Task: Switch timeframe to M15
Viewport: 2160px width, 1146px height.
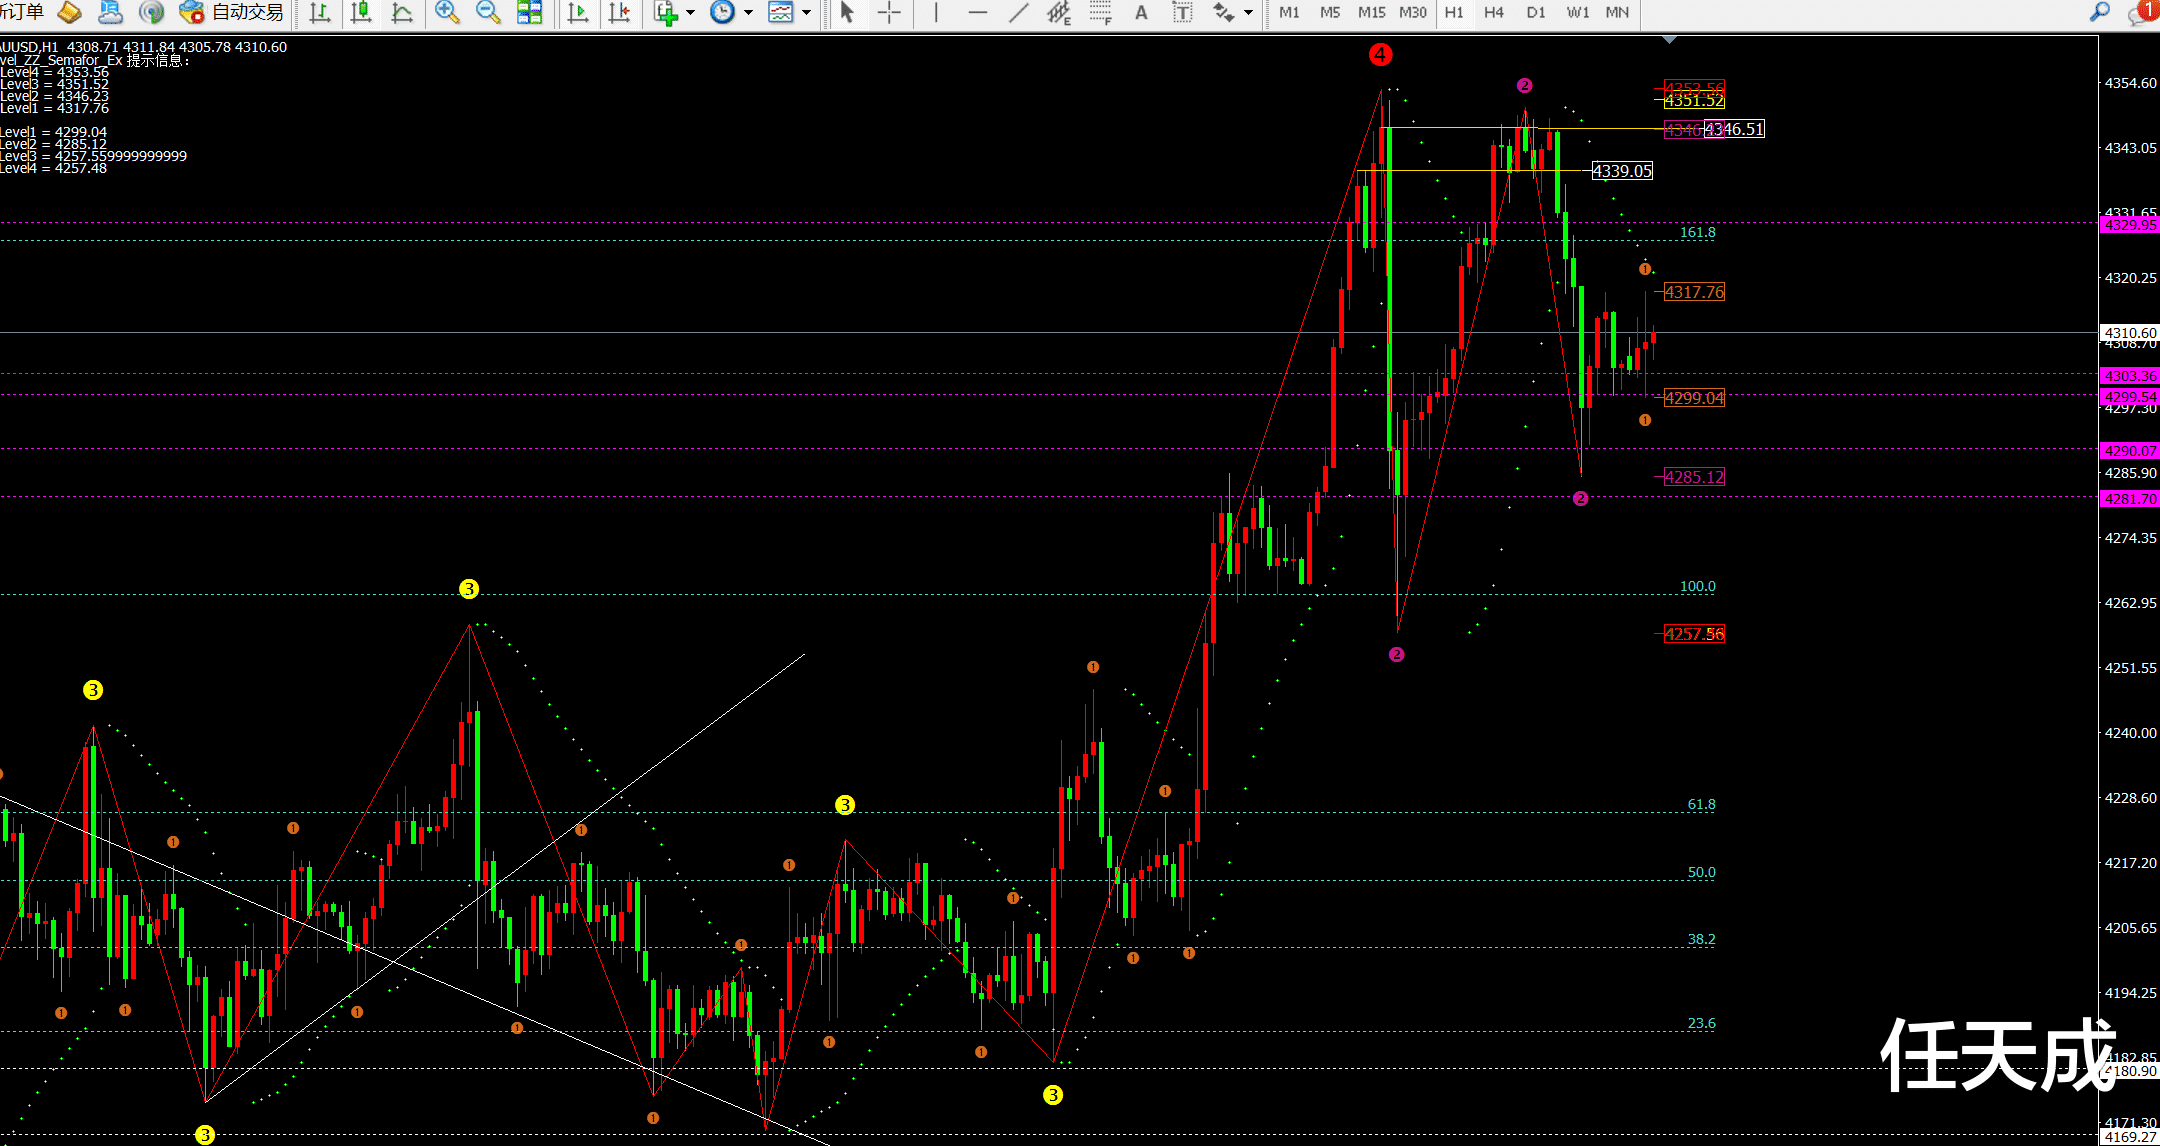Action: [1371, 12]
